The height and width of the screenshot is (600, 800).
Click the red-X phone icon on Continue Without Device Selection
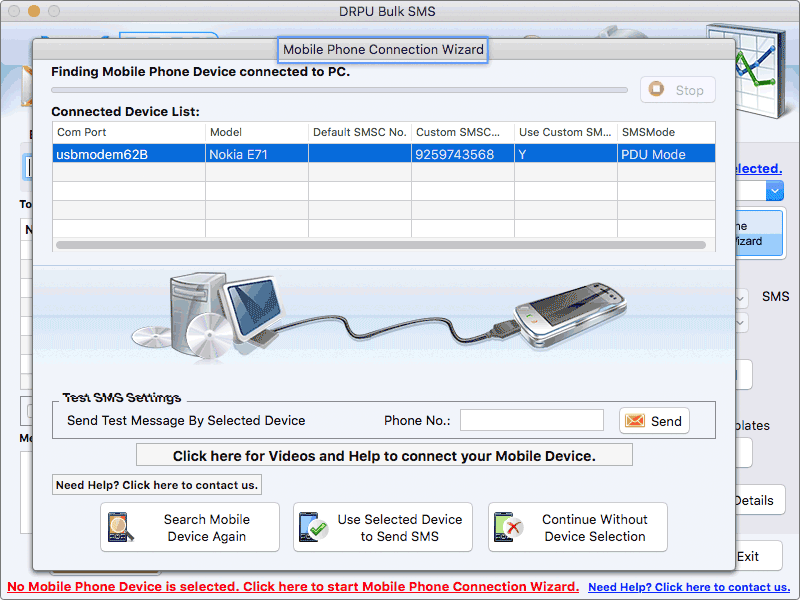tap(506, 526)
